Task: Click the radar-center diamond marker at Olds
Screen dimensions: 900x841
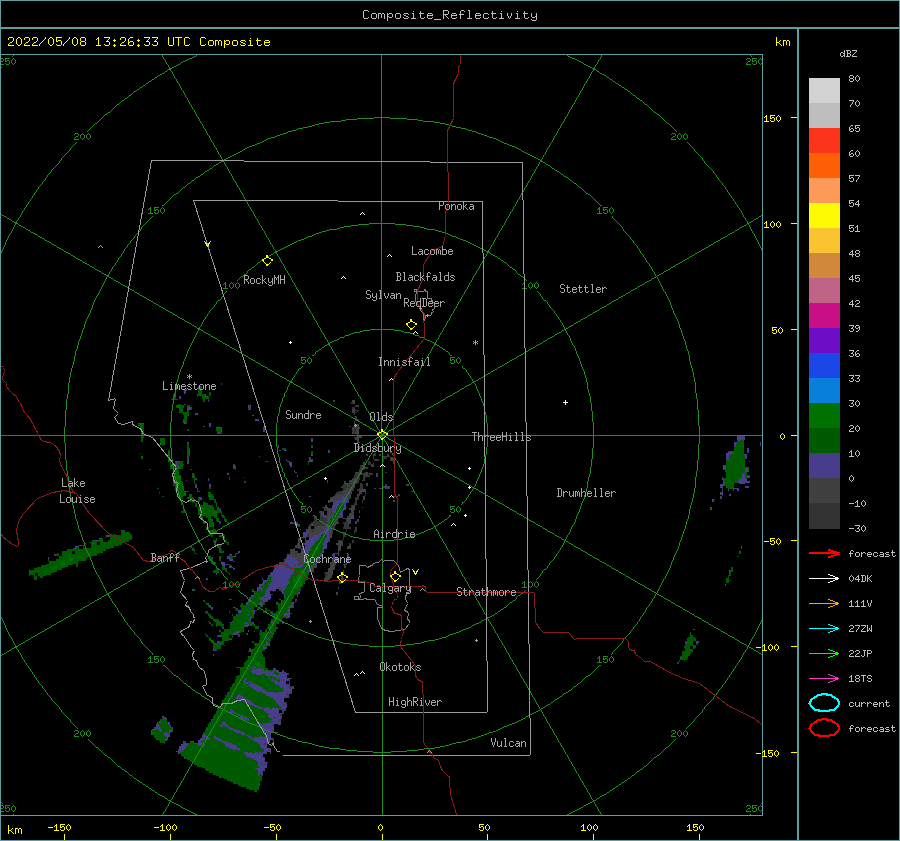Action: click(382, 435)
